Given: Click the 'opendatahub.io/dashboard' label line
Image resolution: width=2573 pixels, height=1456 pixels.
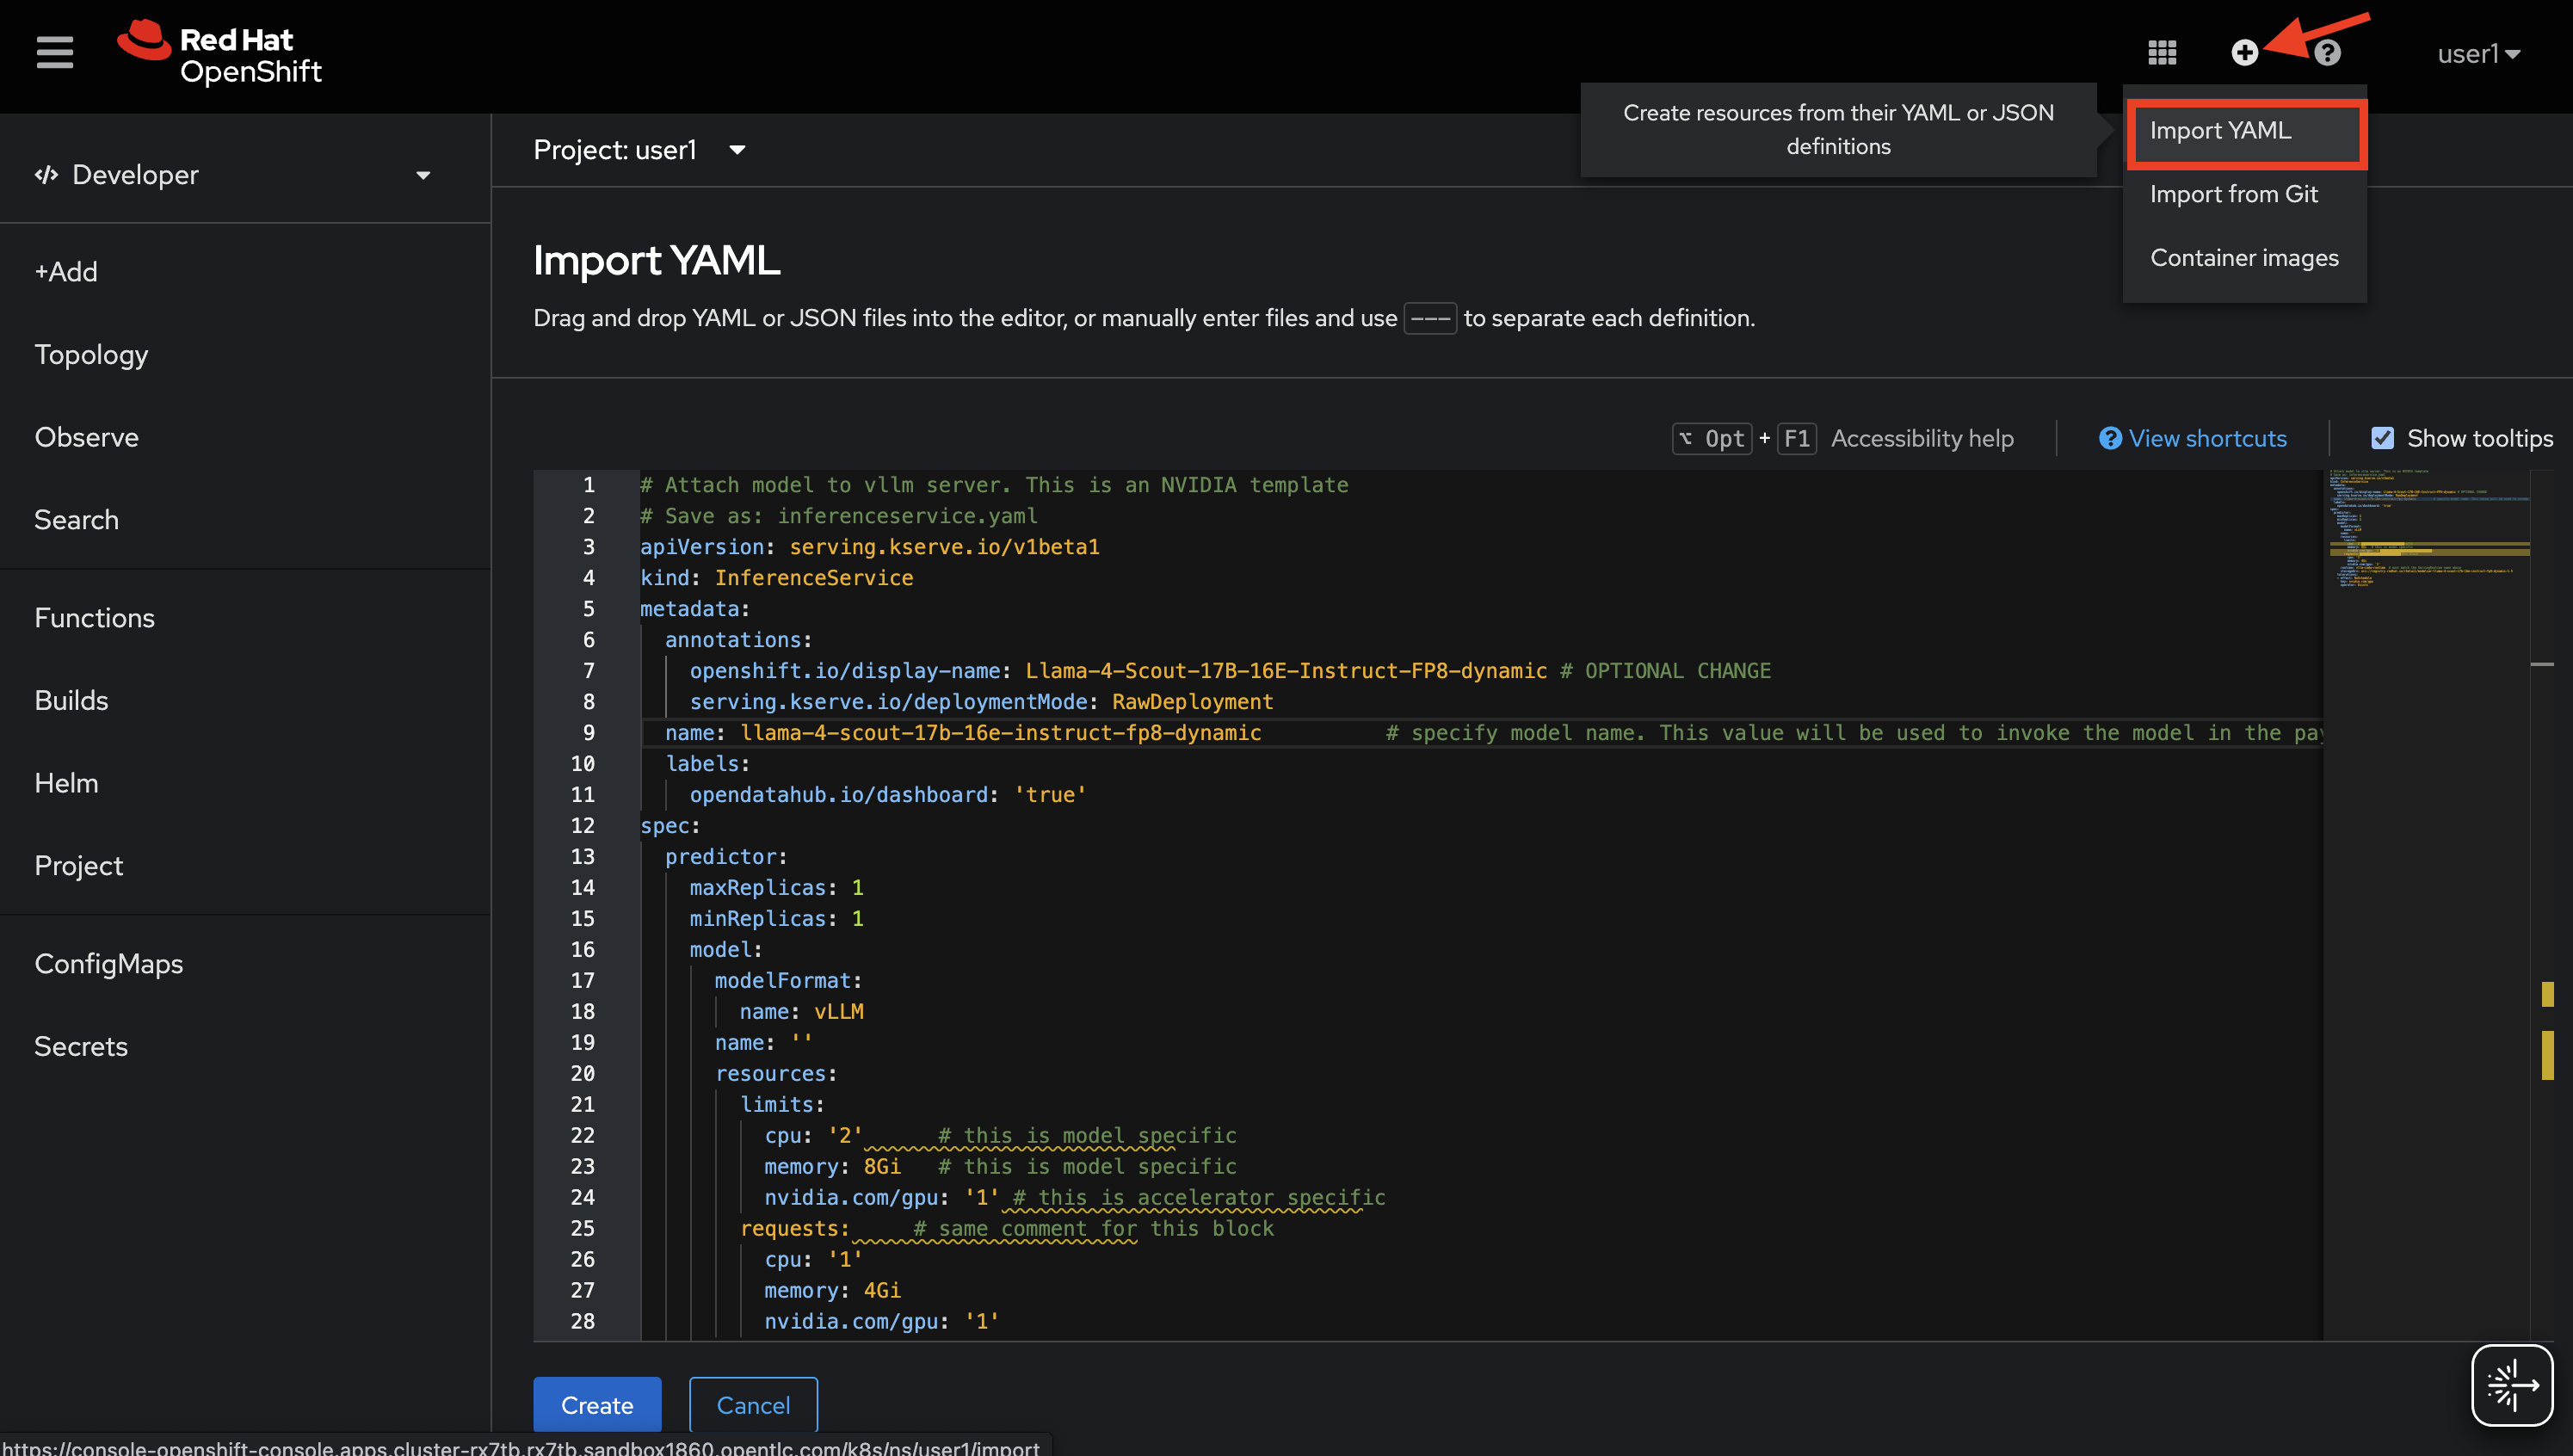Looking at the screenshot, I should 888,795.
